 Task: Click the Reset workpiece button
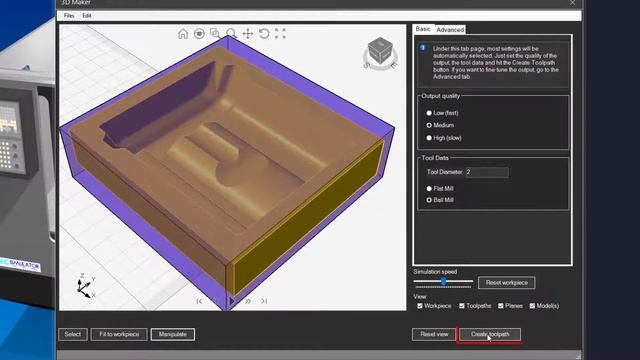coord(507,282)
